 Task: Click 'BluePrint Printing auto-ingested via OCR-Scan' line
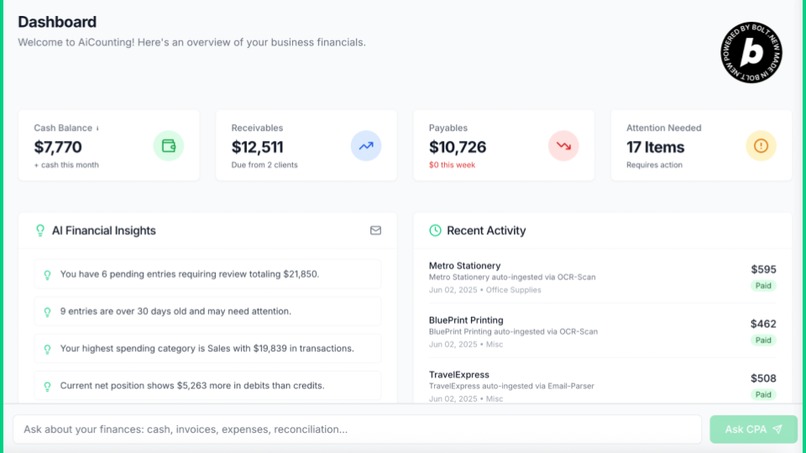(513, 332)
